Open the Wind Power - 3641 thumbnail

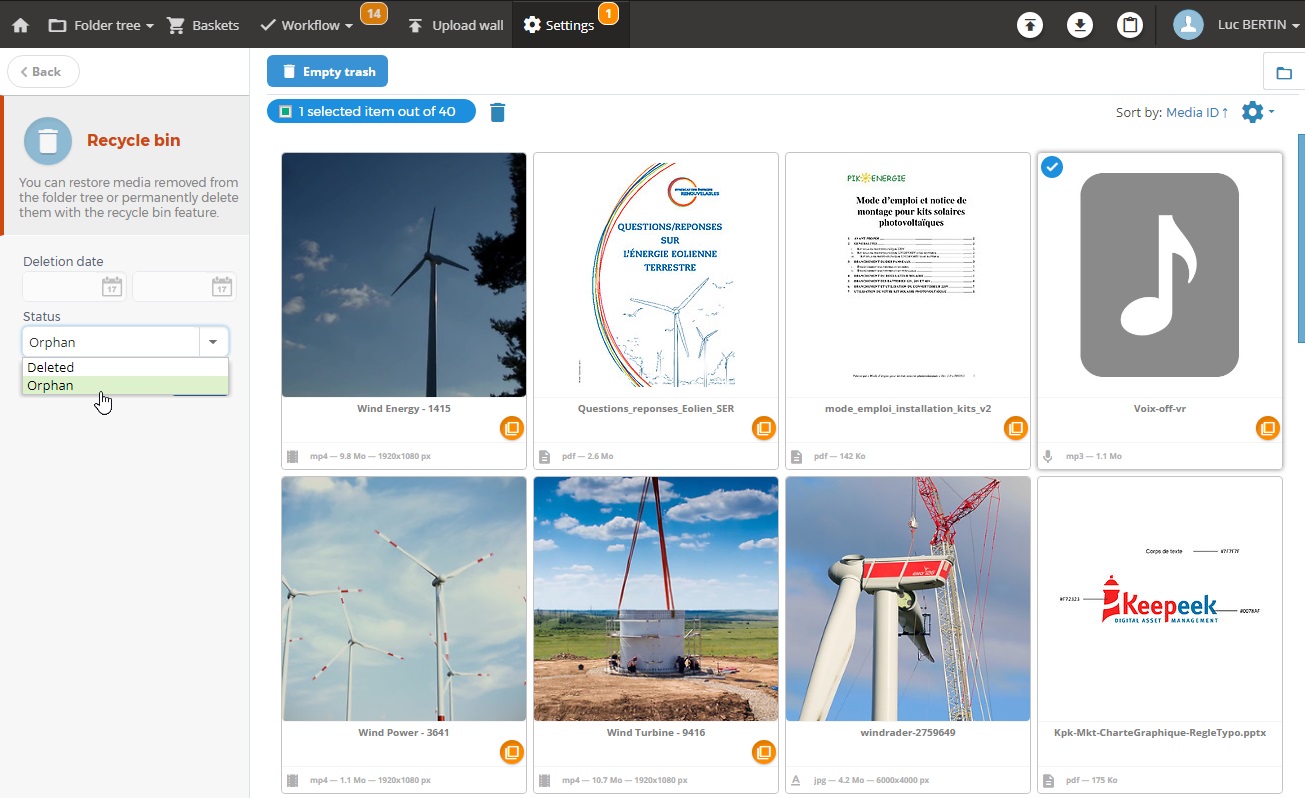pyautogui.click(x=404, y=599)
